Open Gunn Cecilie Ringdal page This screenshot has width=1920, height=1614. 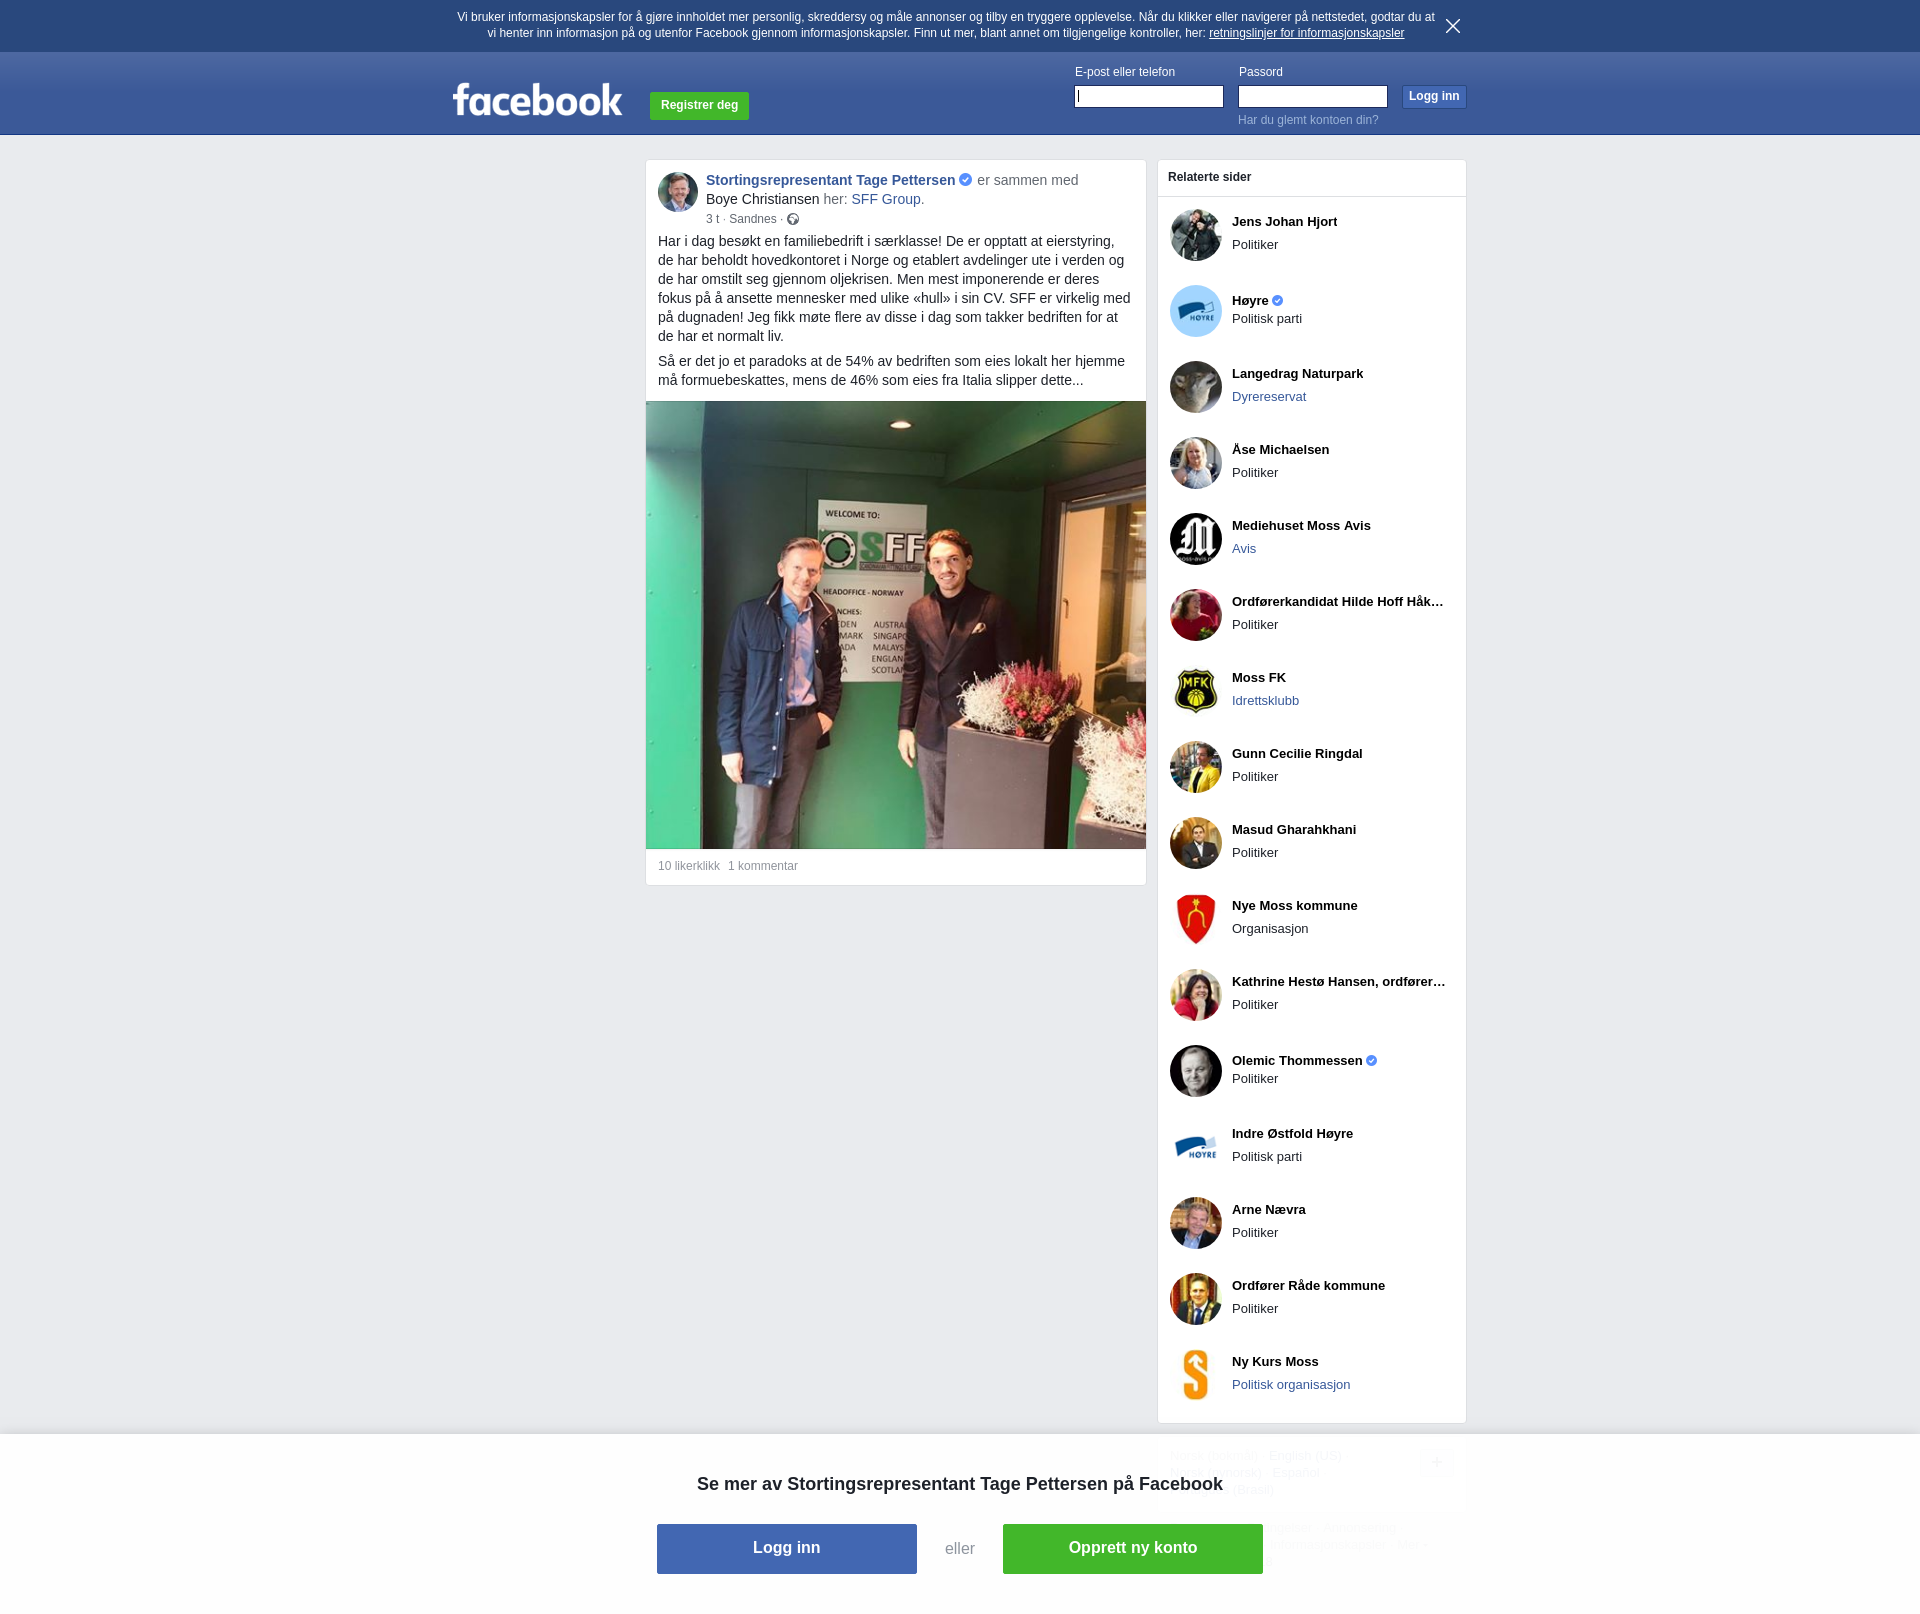point(1297,754)
